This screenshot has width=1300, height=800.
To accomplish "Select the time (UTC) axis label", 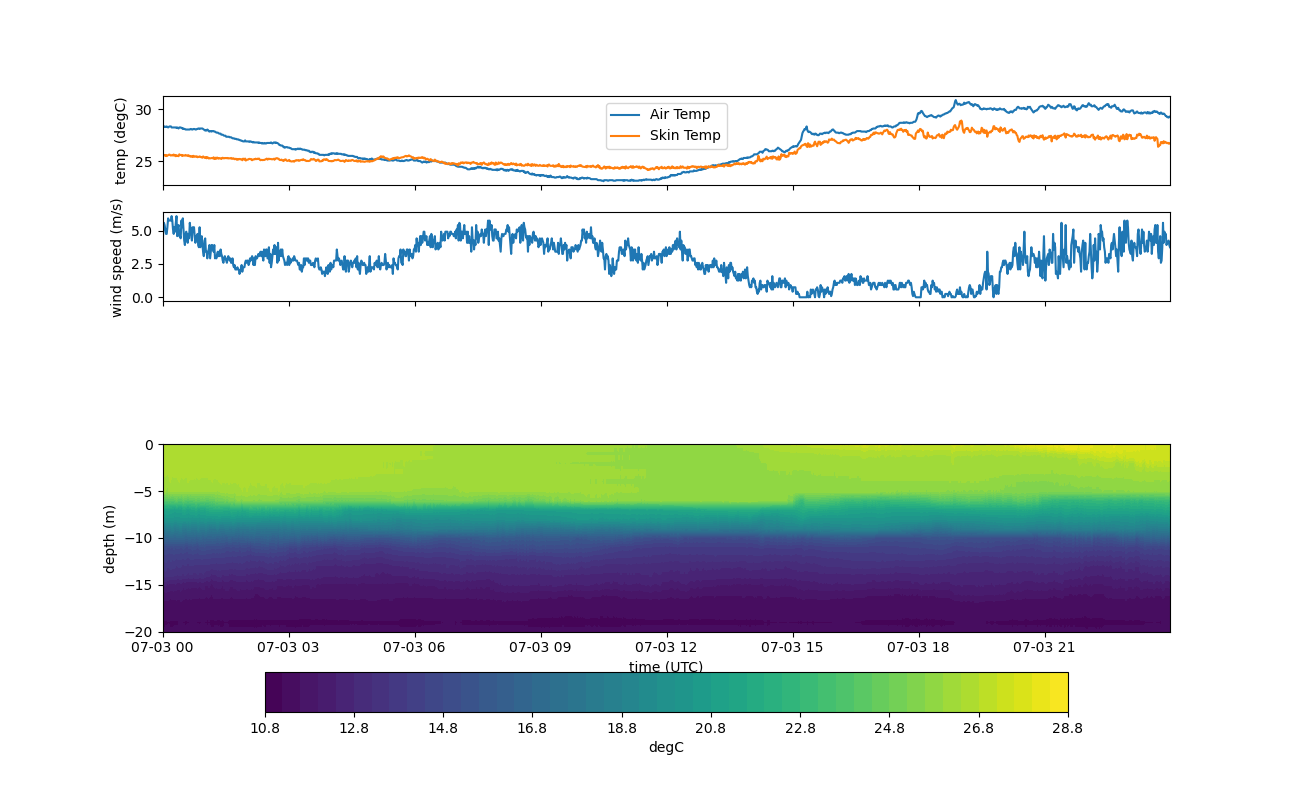I will point(666,667).
